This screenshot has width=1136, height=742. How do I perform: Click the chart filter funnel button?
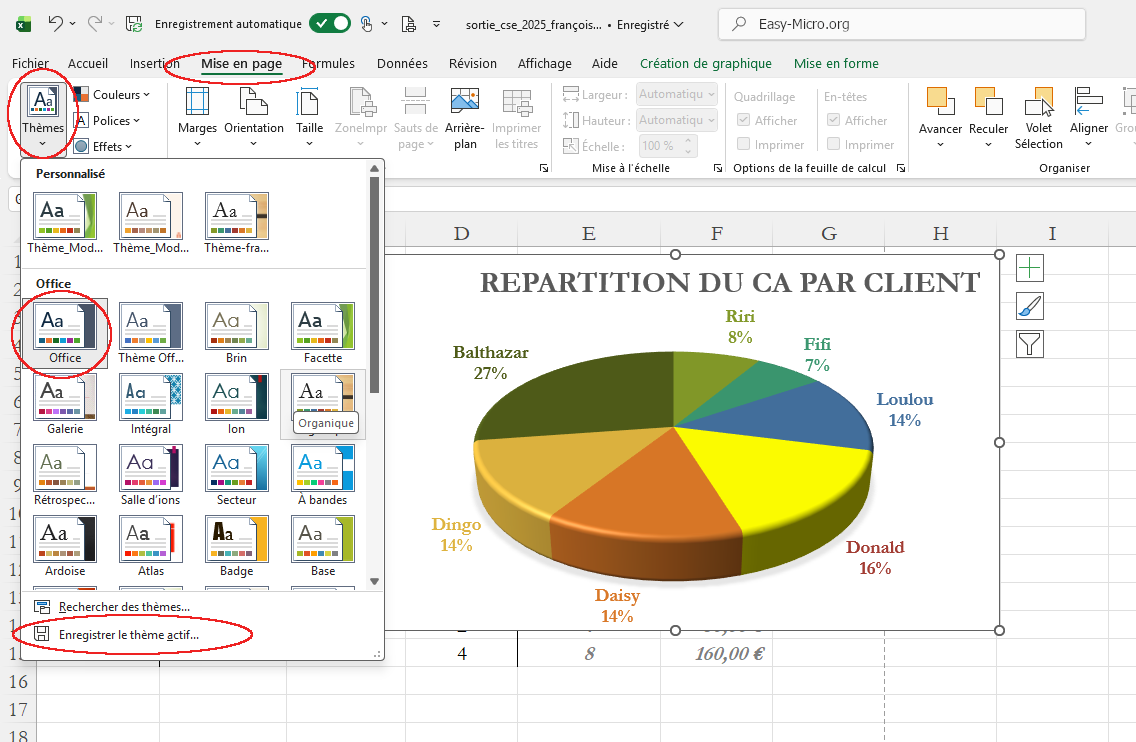[x=1030, y=345]
